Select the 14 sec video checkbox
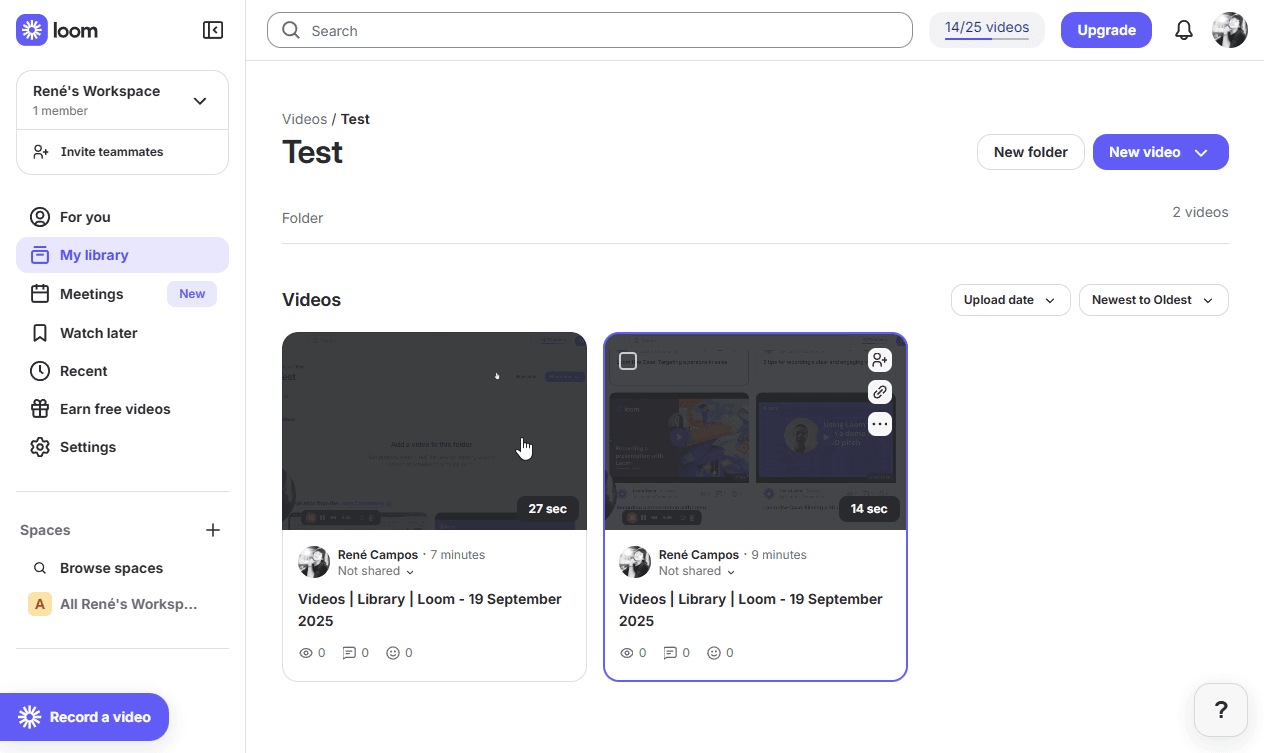 628,361
